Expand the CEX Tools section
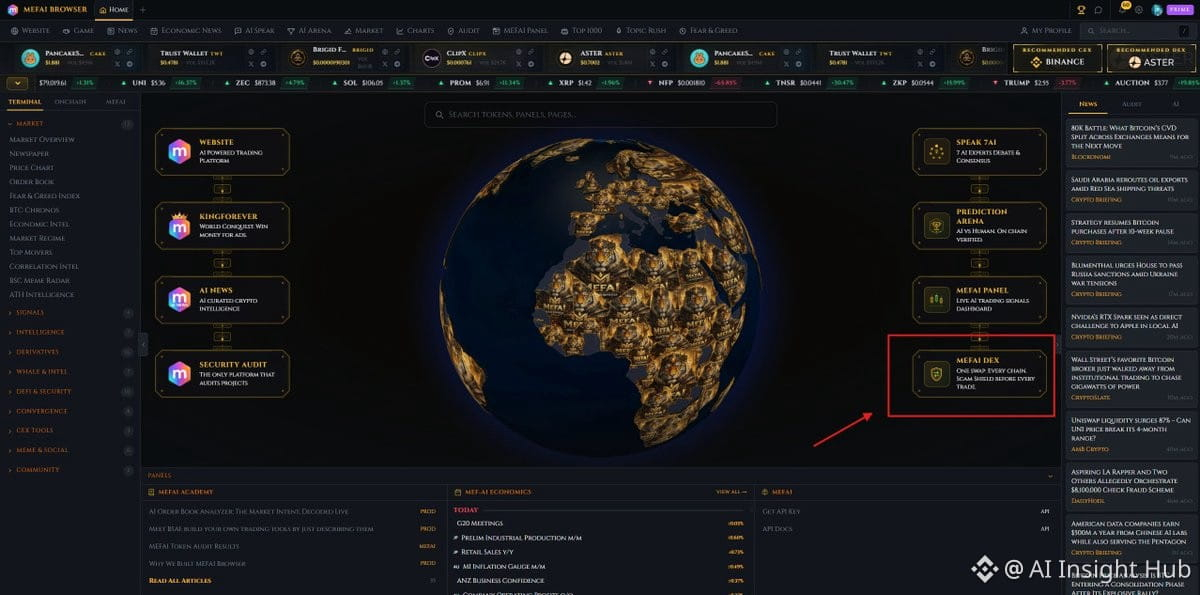The height and width of the screenshot is (595, 1200). [70, 430]
